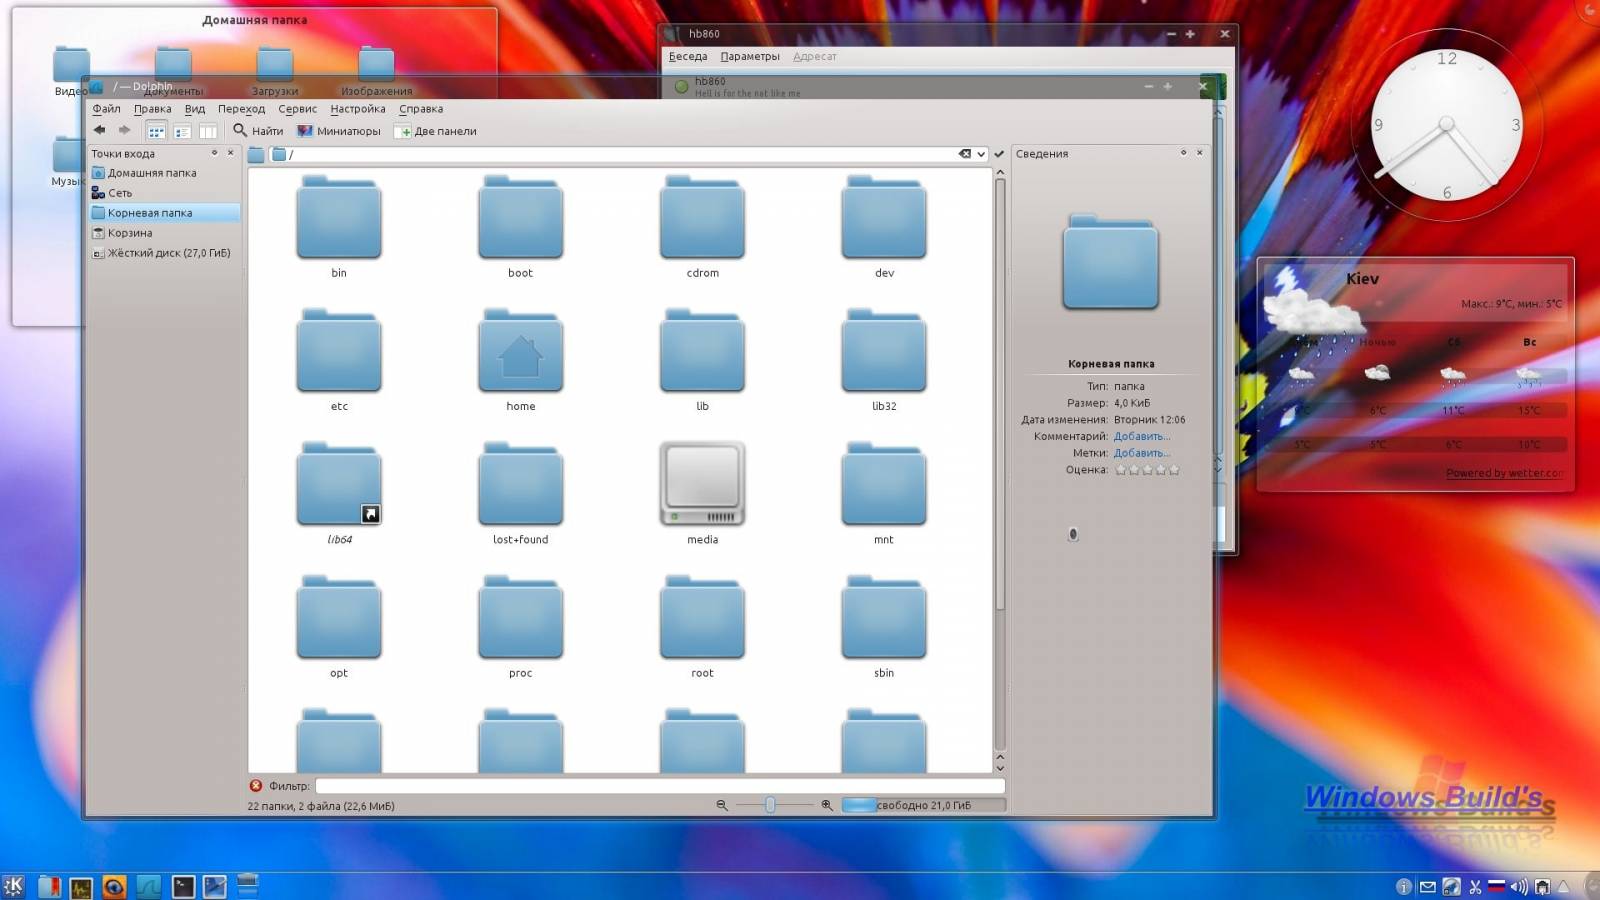Switch to icons view mode in Dolphin

pyautogui.click(x=156, y=131)
